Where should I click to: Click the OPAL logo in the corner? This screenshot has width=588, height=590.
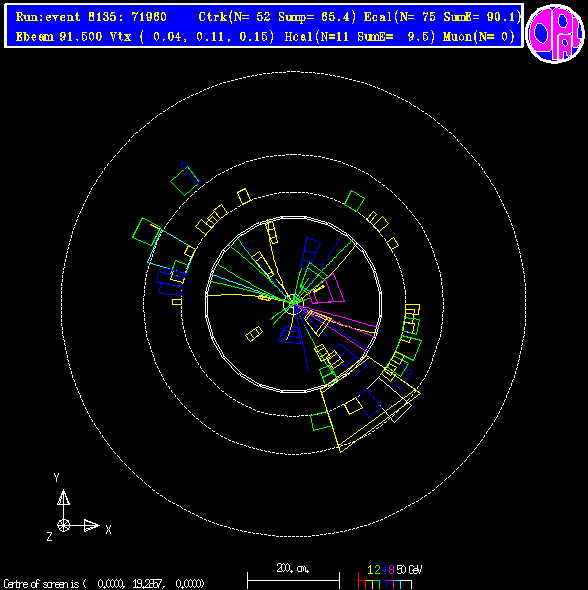pos(555,33)
